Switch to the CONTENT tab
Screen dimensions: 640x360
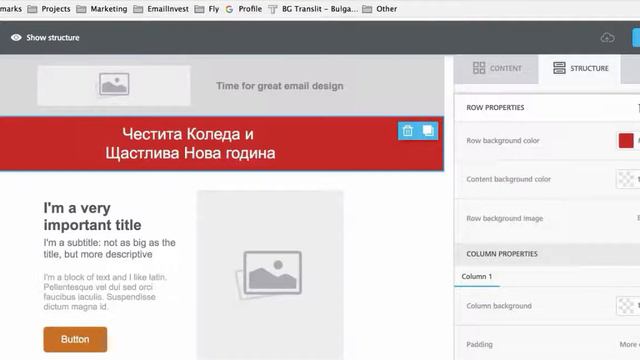click(x=497, y=68)
